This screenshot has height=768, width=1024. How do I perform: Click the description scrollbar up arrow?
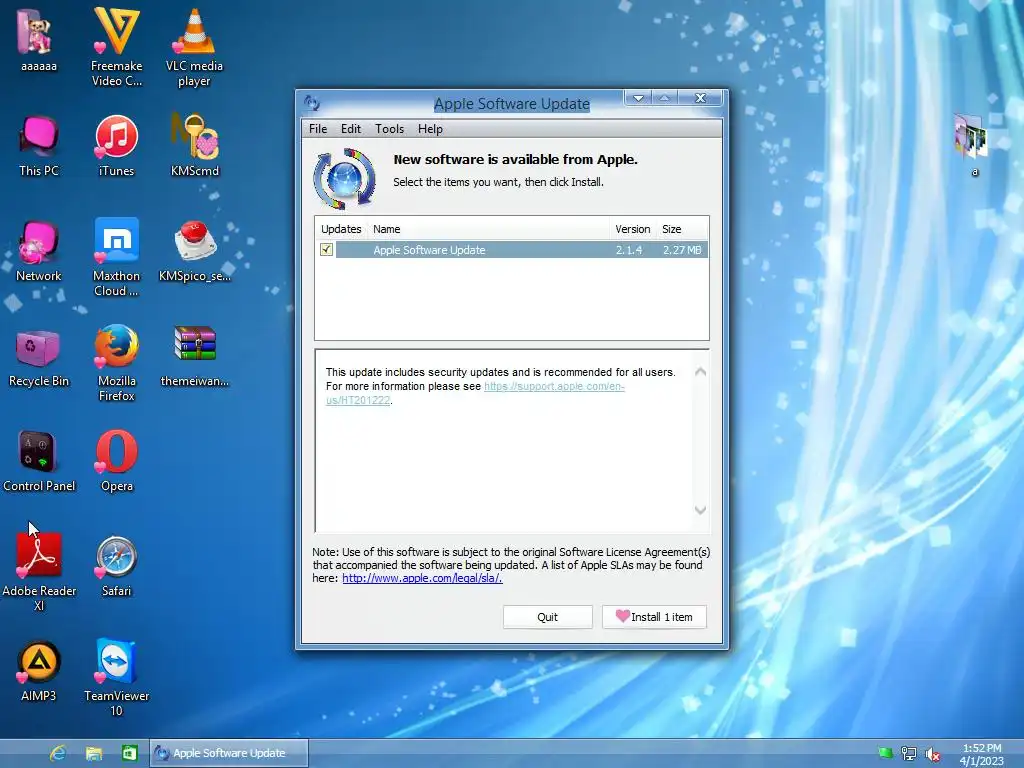click(x=700, y=372)
